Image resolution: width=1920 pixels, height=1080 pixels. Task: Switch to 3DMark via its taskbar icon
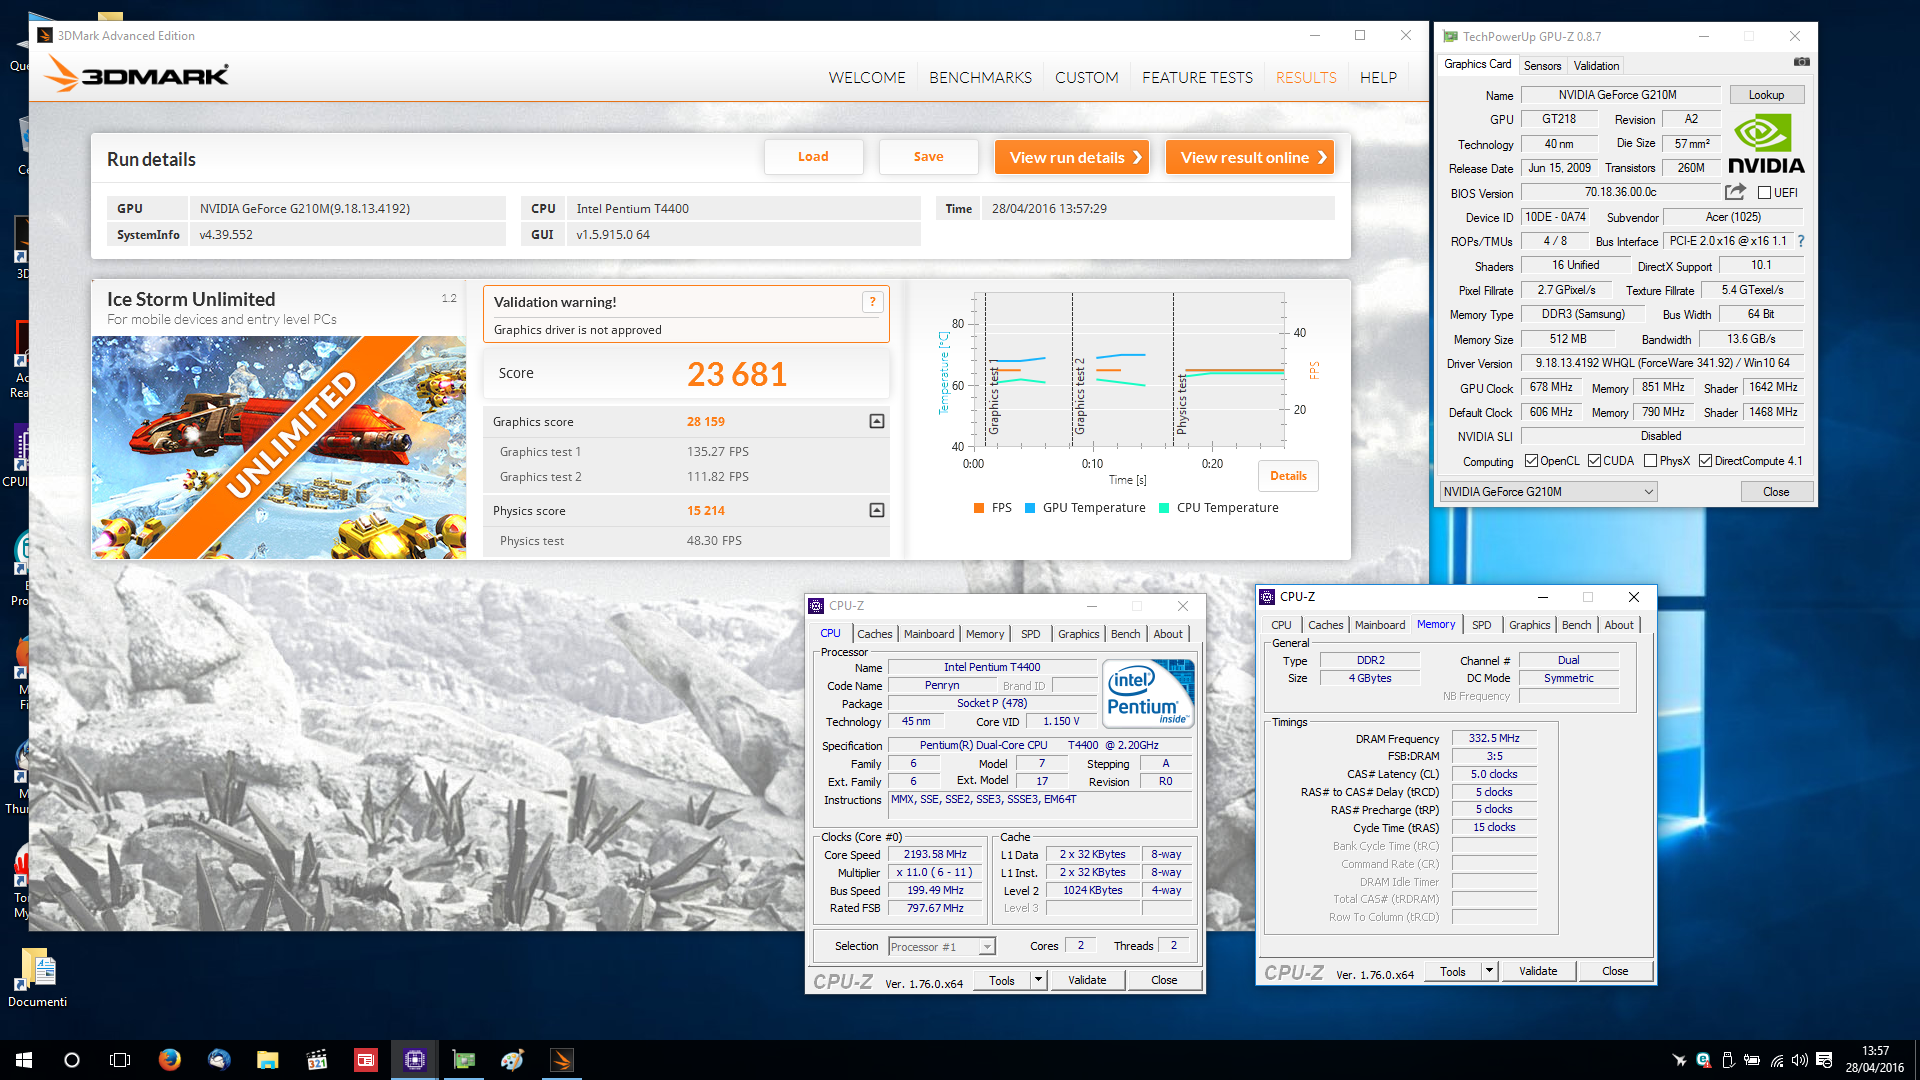(562, 1060)
